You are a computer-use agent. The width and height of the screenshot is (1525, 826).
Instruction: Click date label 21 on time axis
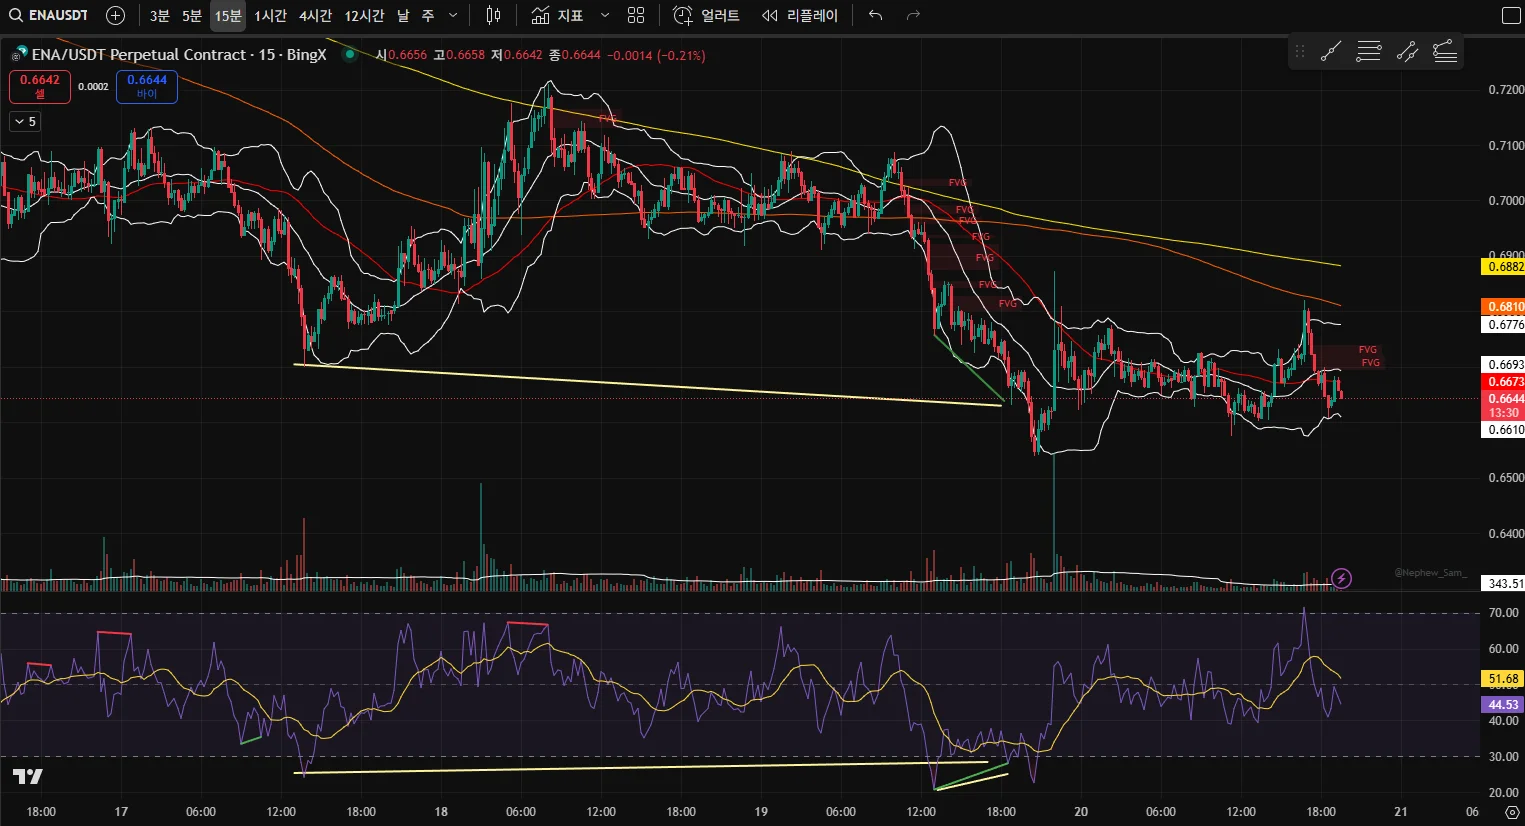point(1401,811)
